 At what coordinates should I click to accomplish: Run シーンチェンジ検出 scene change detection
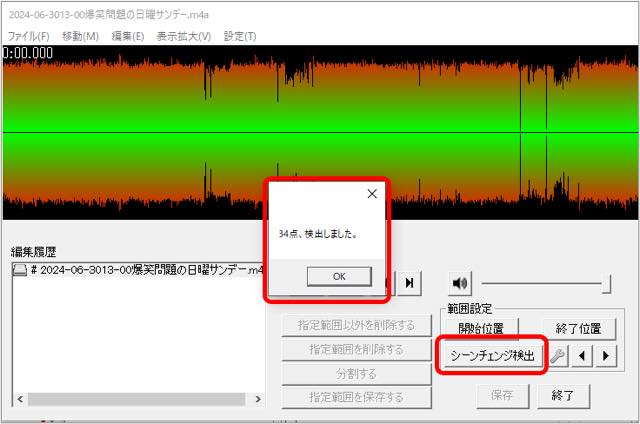[492, 355]
